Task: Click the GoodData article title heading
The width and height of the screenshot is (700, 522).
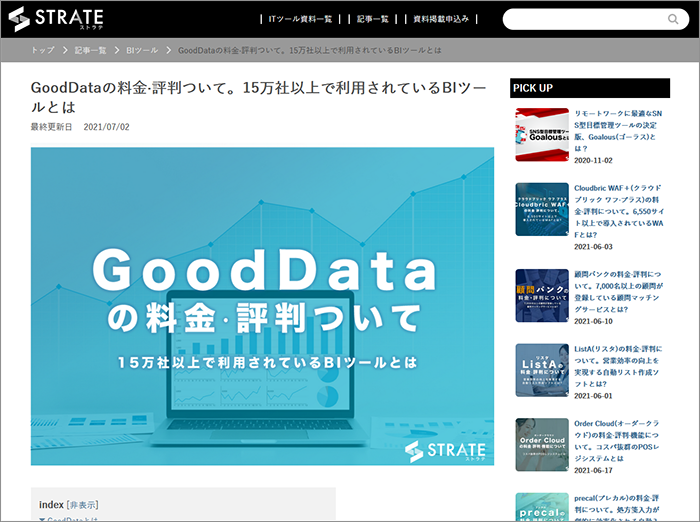Action: (x=258, y=97)
